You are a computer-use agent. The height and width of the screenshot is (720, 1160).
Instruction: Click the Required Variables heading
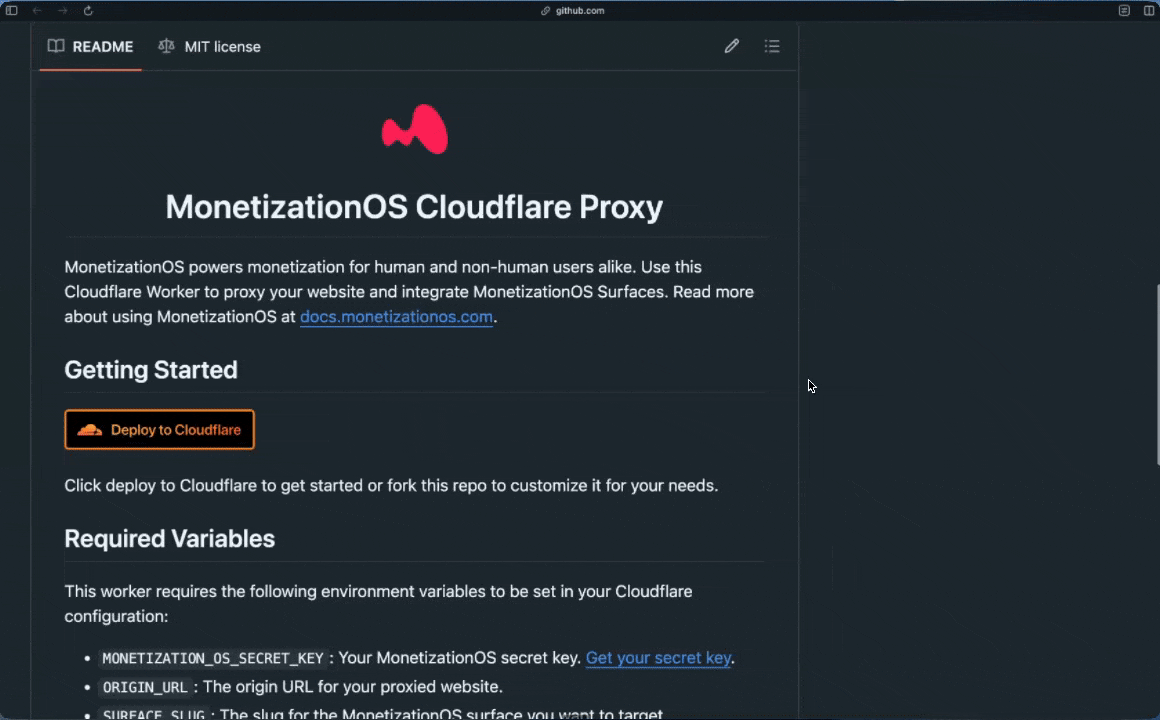click(x=169, y=539)
